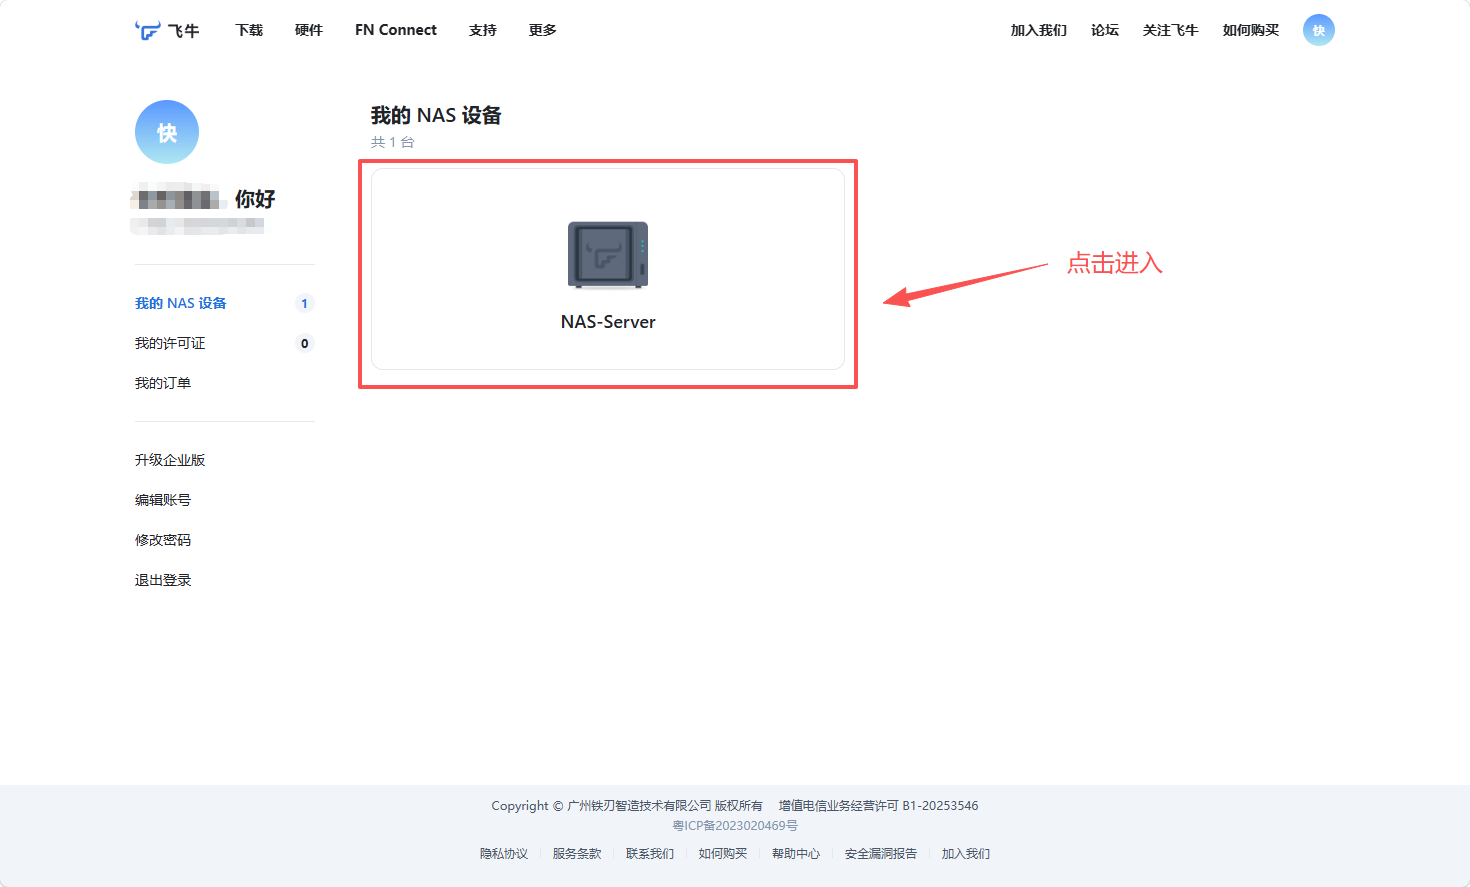
Task: Open 我的许可证 sidebar item
Action: pyautogui.click(x=170, y=343)
